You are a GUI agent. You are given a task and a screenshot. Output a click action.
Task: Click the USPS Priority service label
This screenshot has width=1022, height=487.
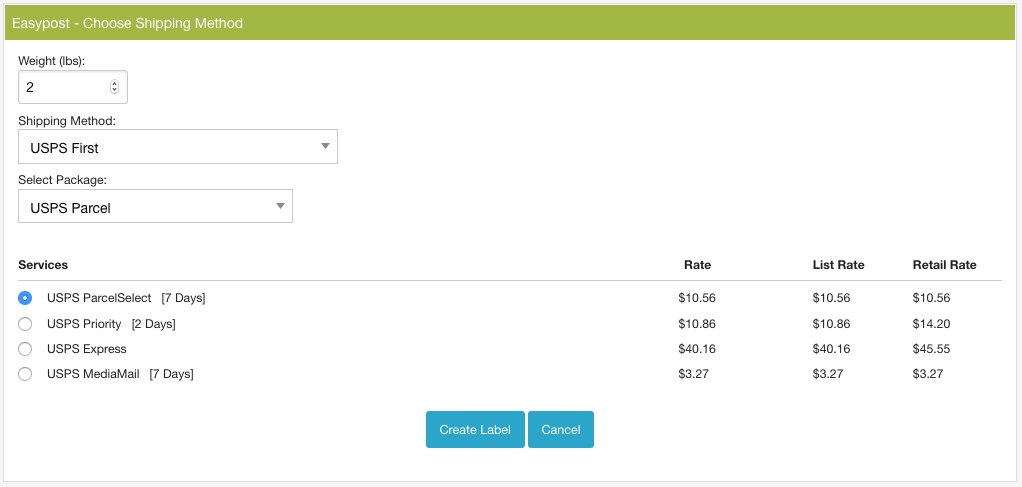tap(84, 323)
